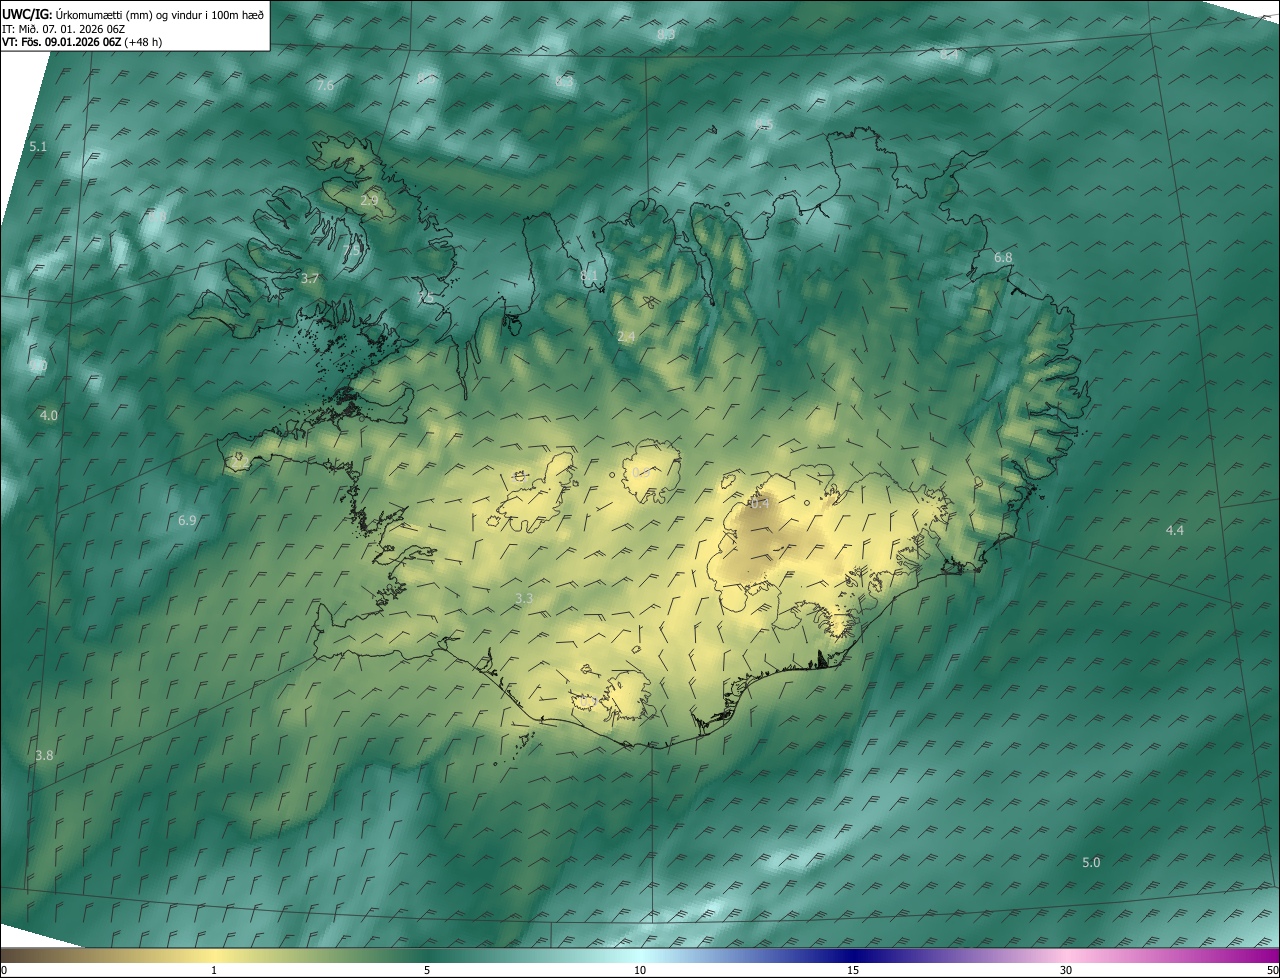The height and width of the screenshot is (978, 1280).
Task: Click the 6.9 value label
Action: 187,521
